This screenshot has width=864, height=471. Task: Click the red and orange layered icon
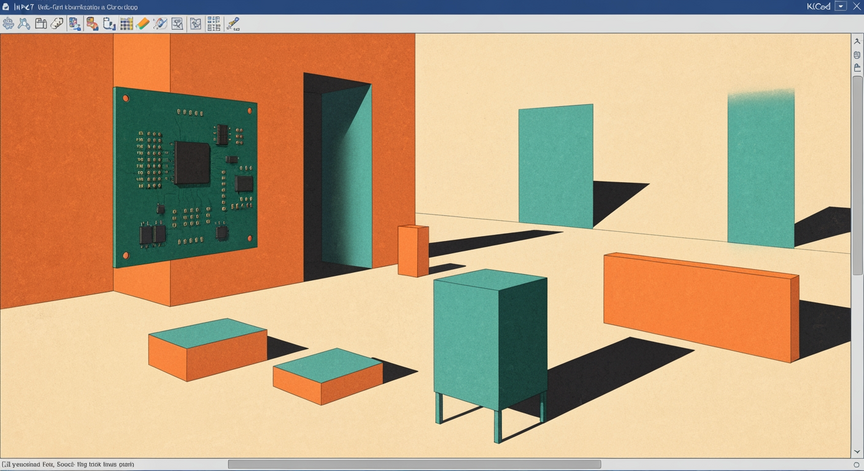coord(92,24)
